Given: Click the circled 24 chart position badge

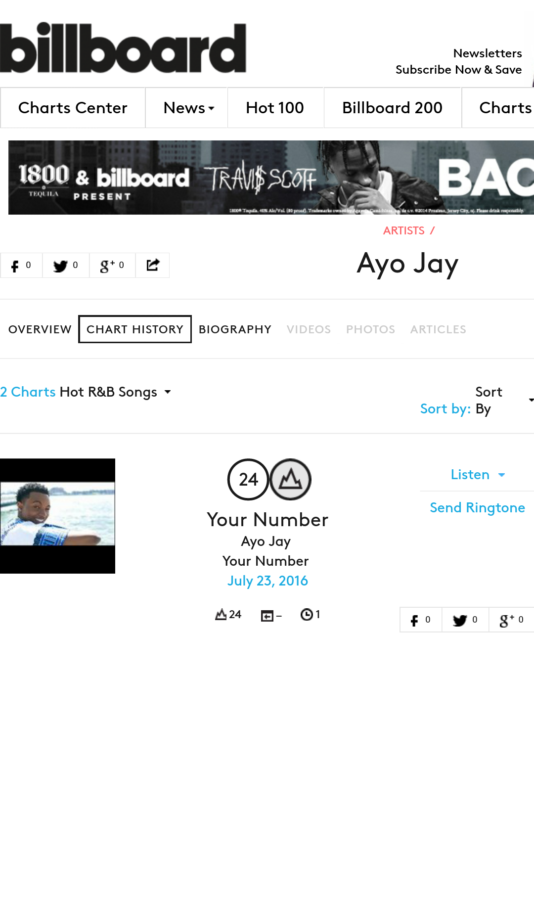Looking at the screenshot, I should [x=248, y=479].
